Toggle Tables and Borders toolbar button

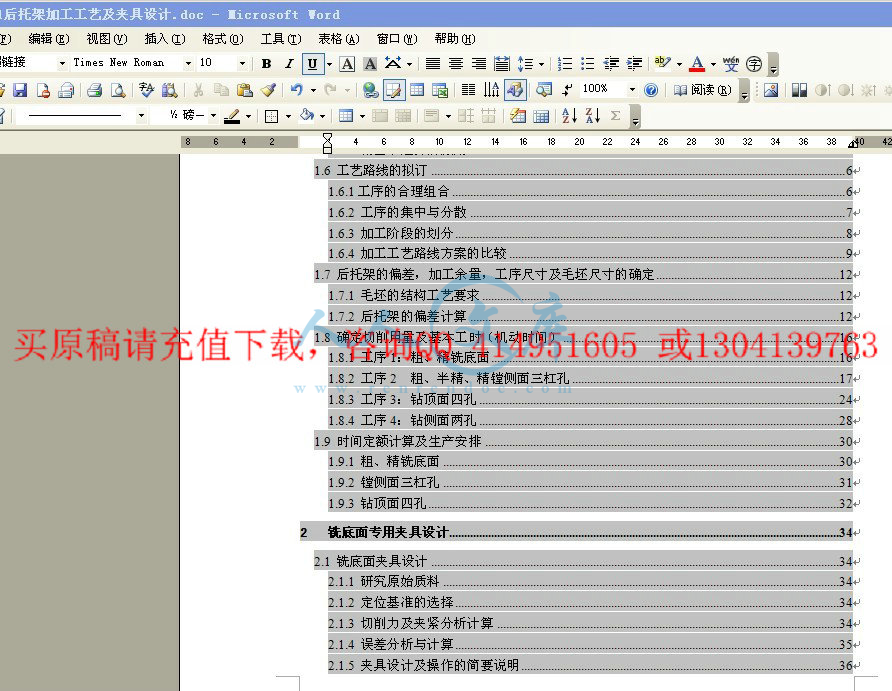394,90
